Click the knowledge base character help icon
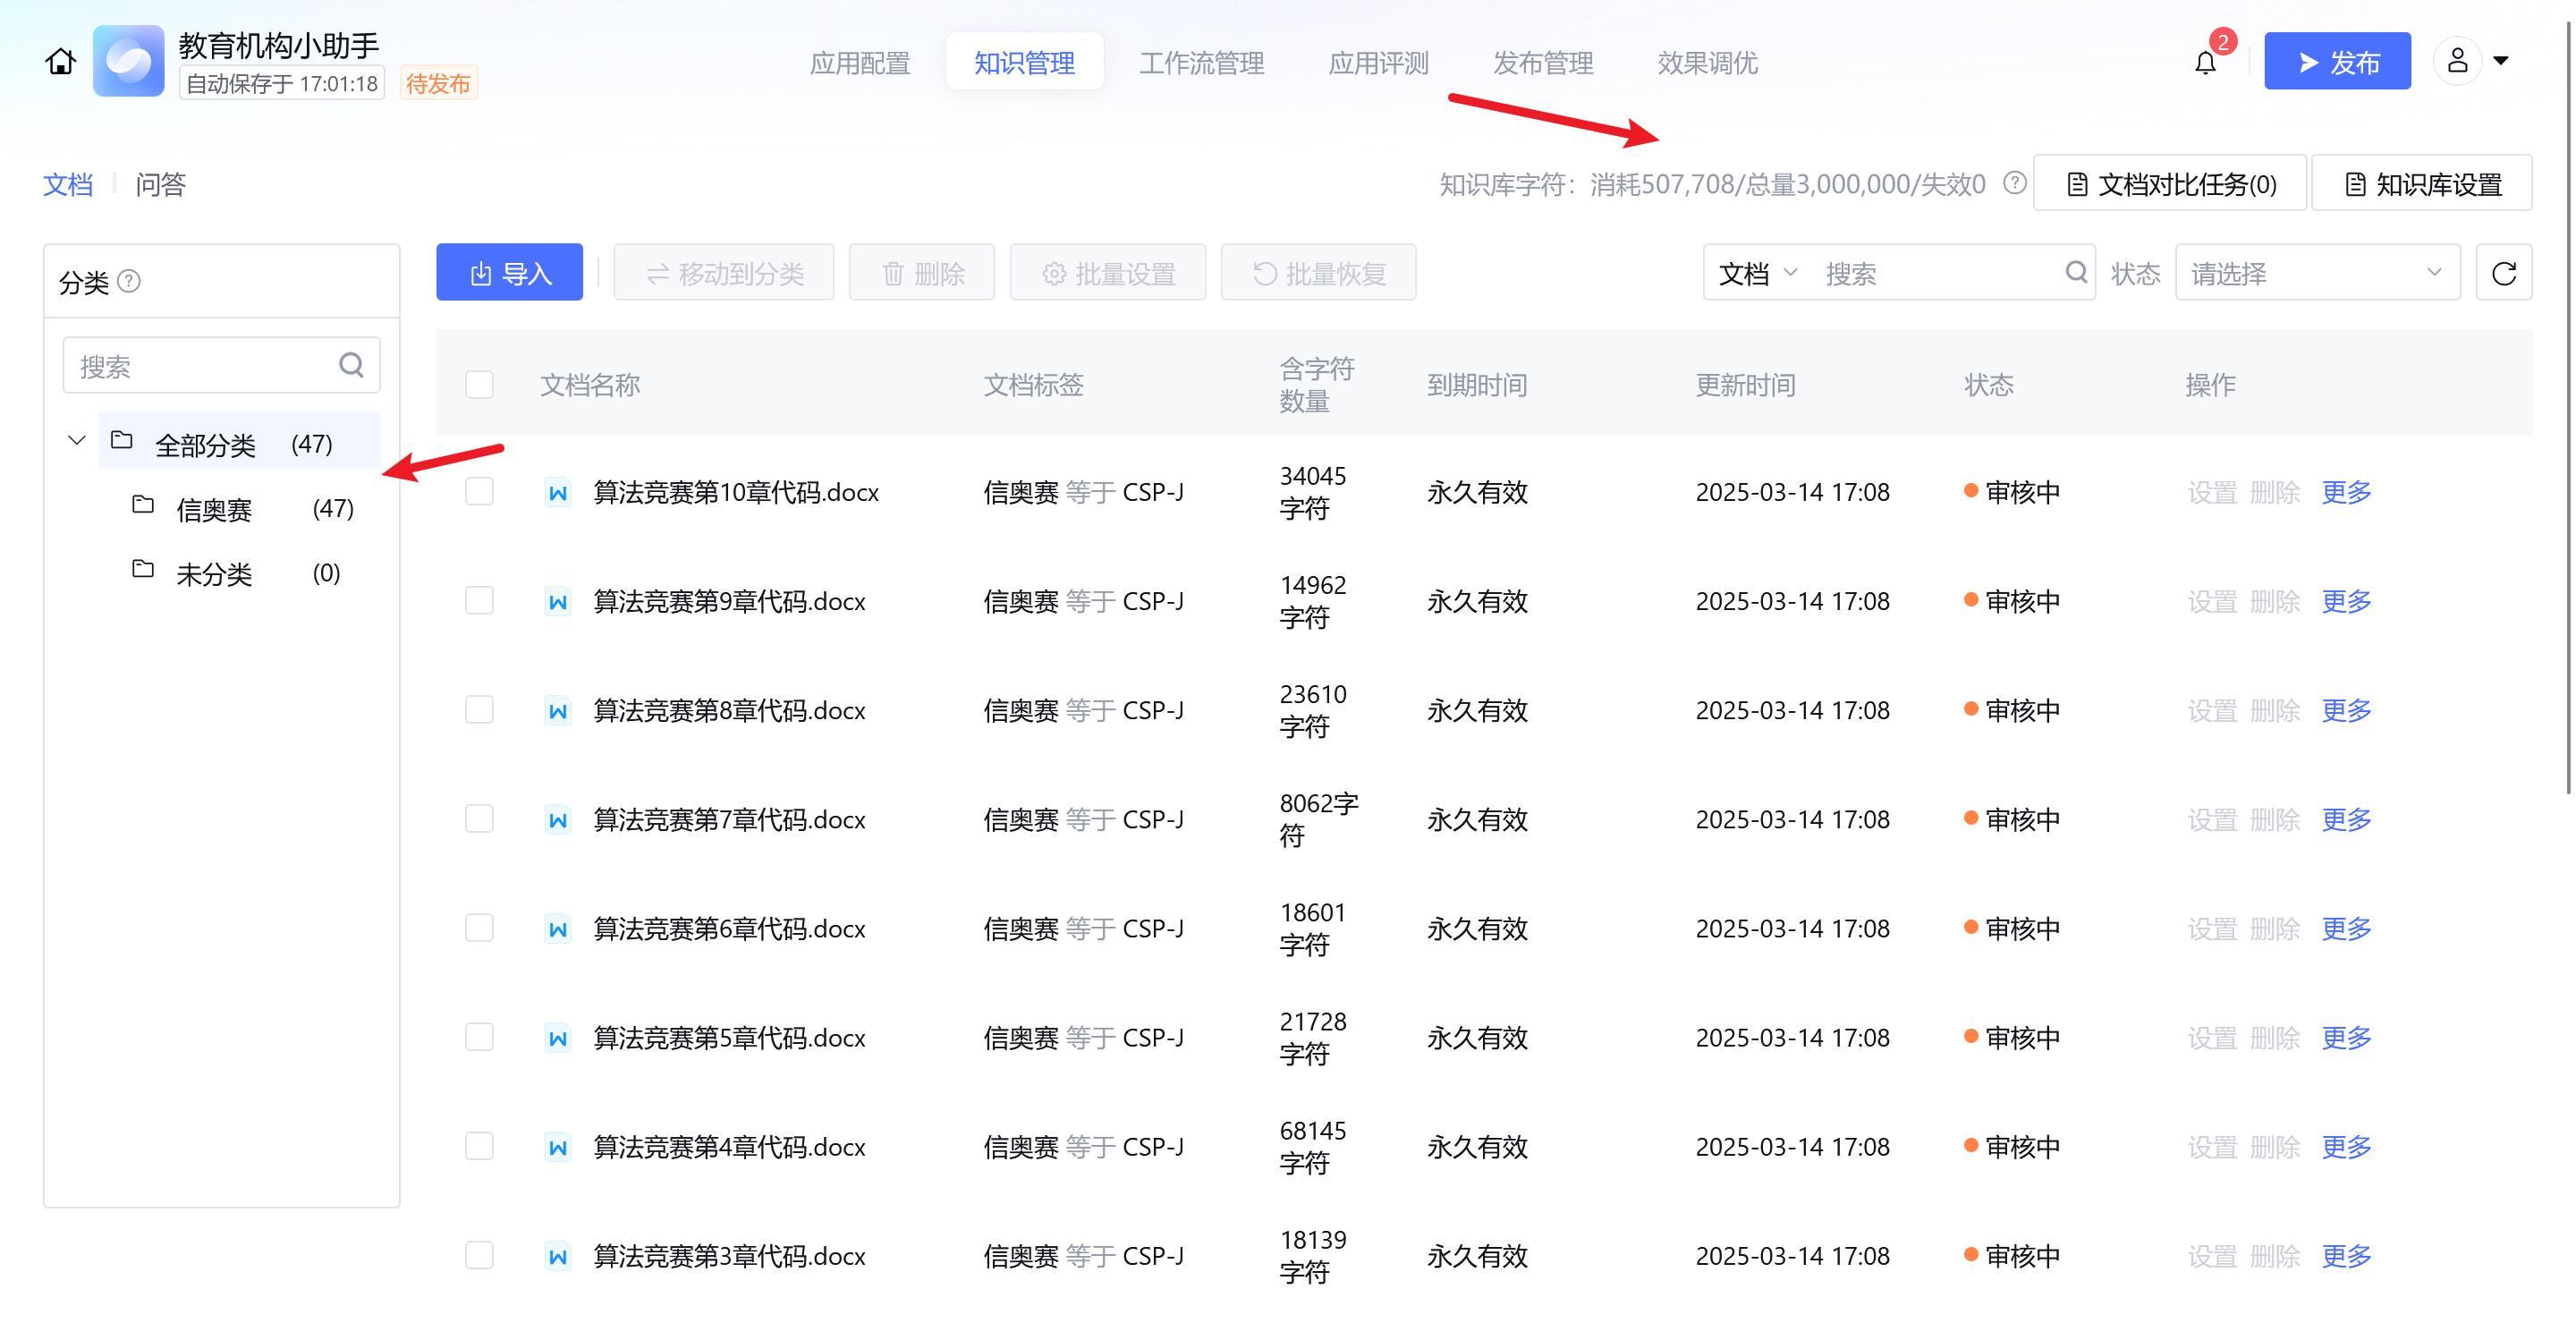This screenshot has height=1323, width=2576. pos(2015,183)
